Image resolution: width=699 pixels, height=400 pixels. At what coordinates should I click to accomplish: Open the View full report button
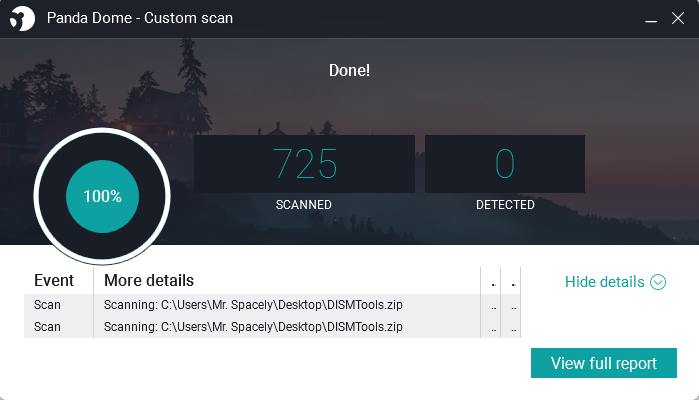[x=603, y=363]
